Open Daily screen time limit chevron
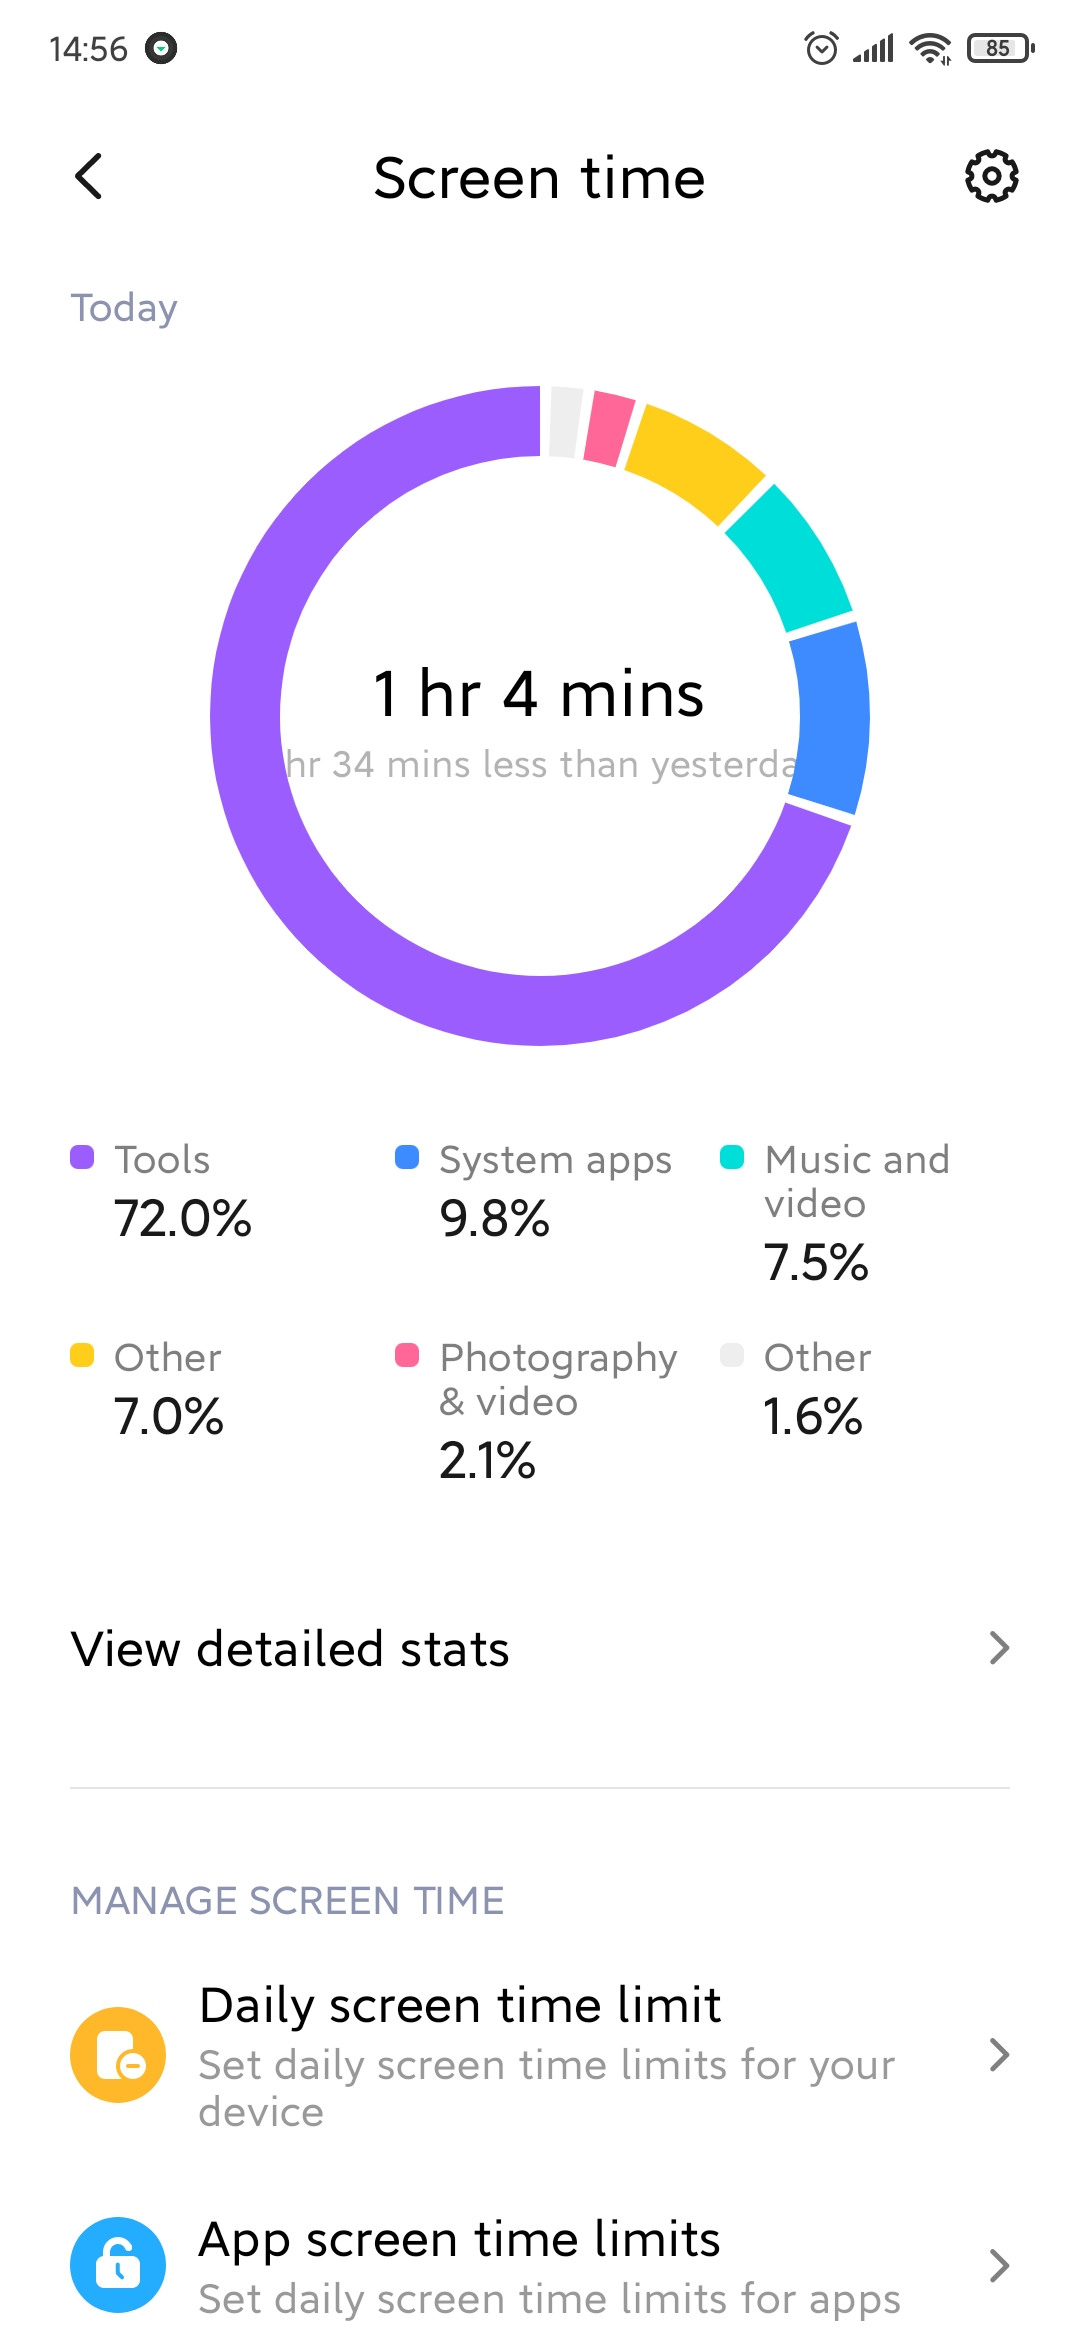The width and height of the screenshot is (1080, 2340). (x=999, y=2055)
